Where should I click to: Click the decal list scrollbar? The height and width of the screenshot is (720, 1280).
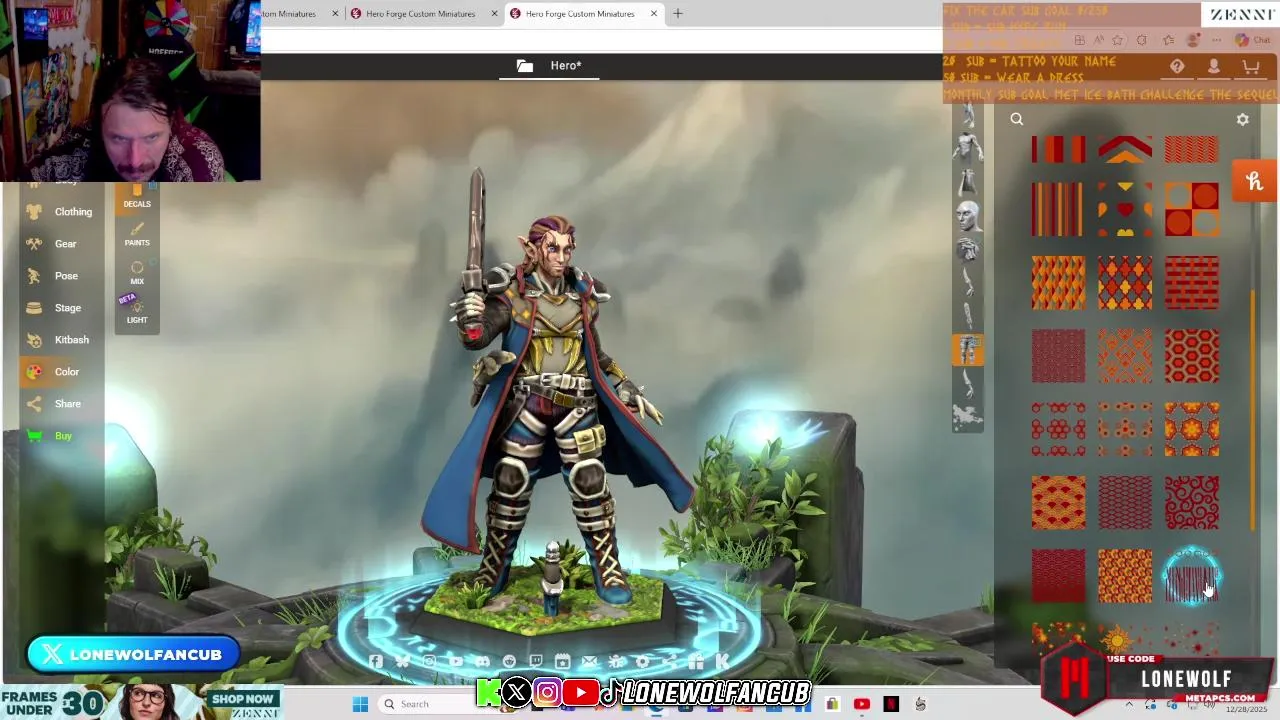[x=1253, y=410]
